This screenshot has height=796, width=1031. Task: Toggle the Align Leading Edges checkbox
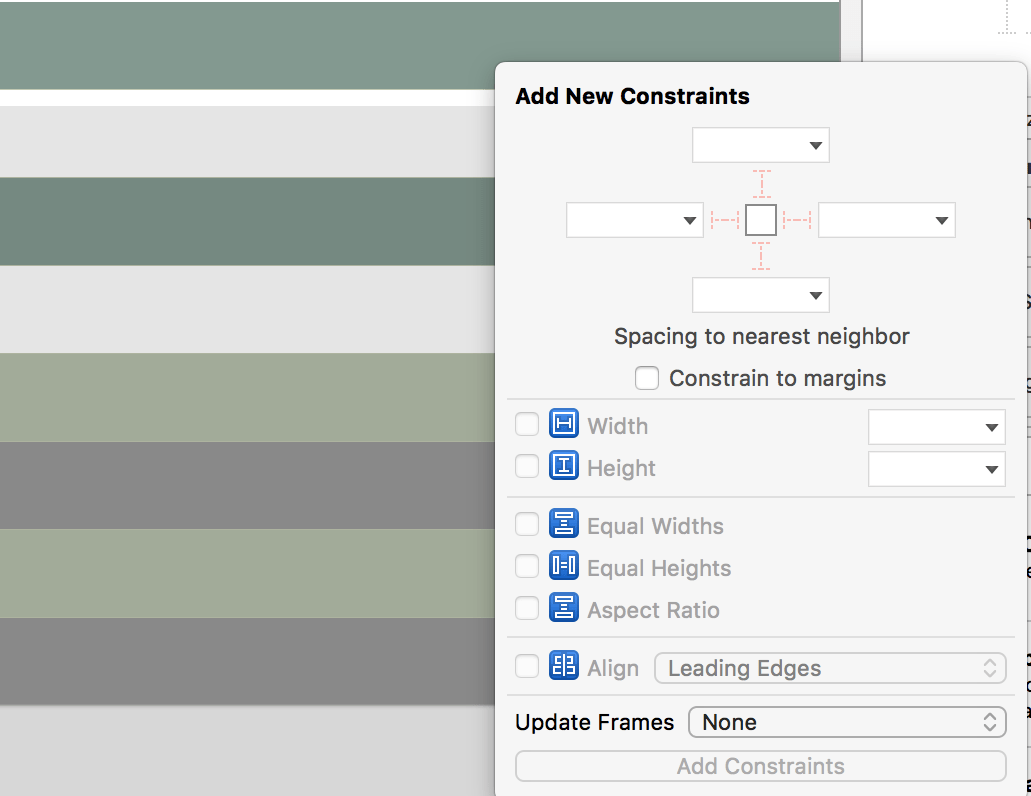coord(527,665)
